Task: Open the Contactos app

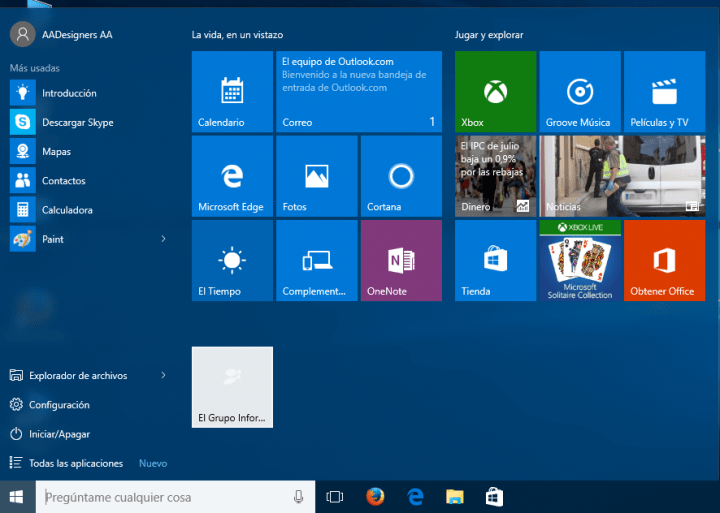Action: coord(88,180)
